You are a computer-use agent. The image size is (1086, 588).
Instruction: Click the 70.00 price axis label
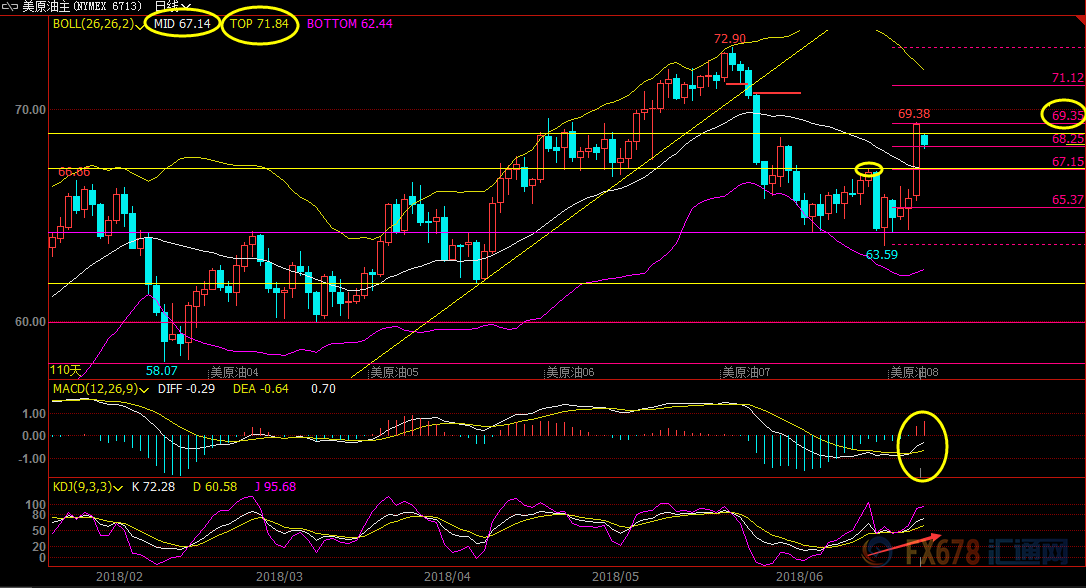click(x=30, y=110)
